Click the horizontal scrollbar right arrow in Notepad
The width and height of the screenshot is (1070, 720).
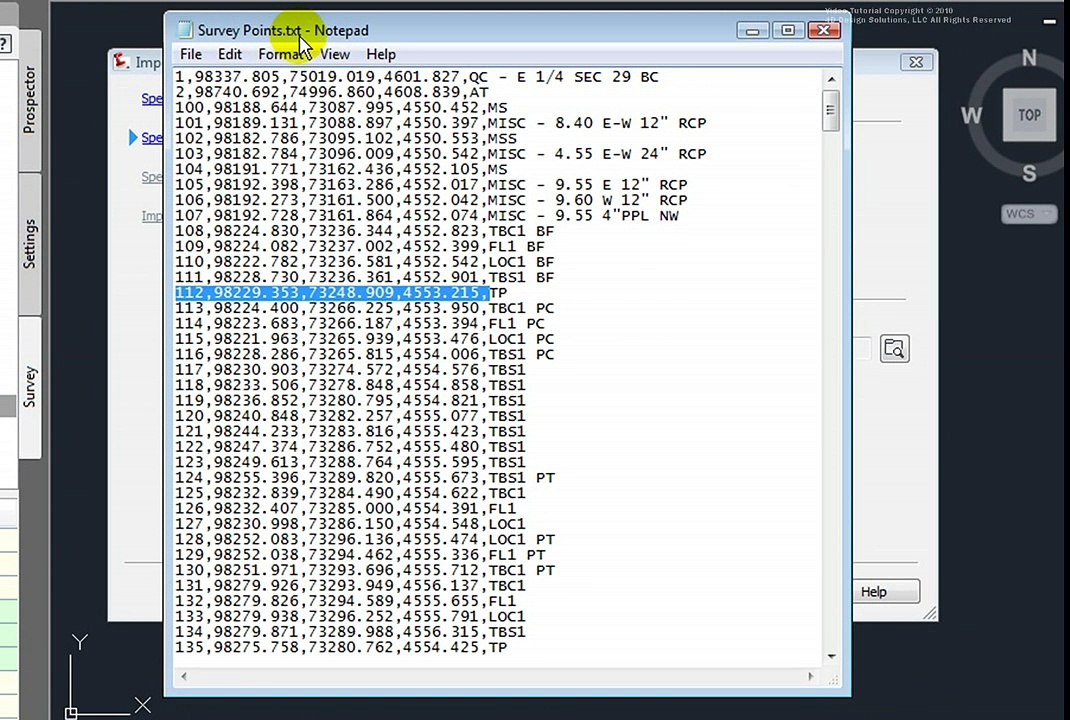point(811,676)
